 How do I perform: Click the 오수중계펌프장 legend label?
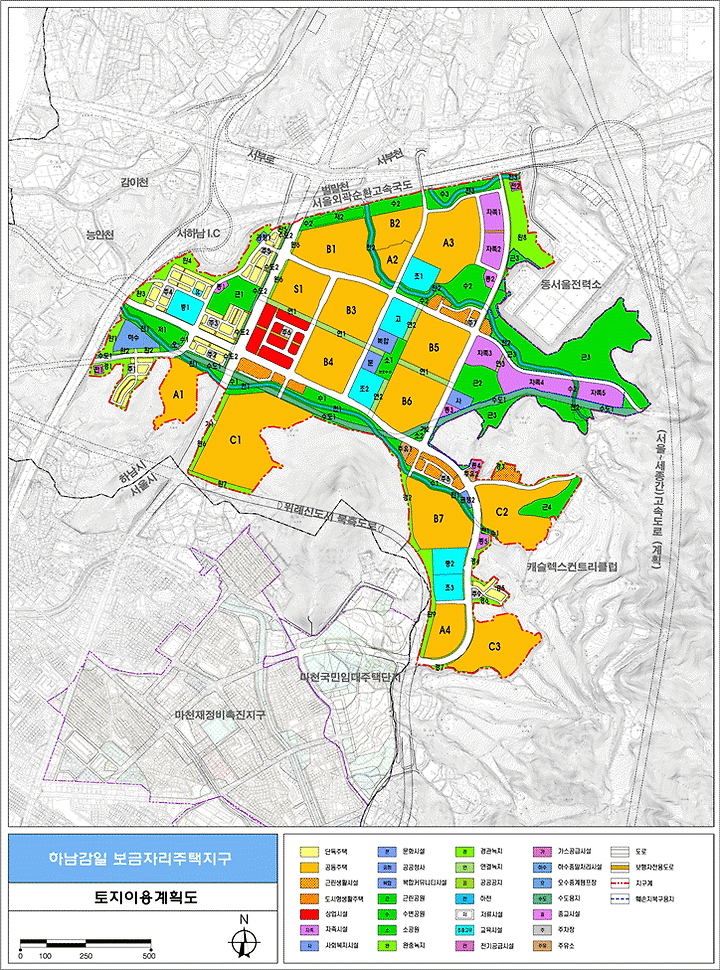click(x=576, y=883)
